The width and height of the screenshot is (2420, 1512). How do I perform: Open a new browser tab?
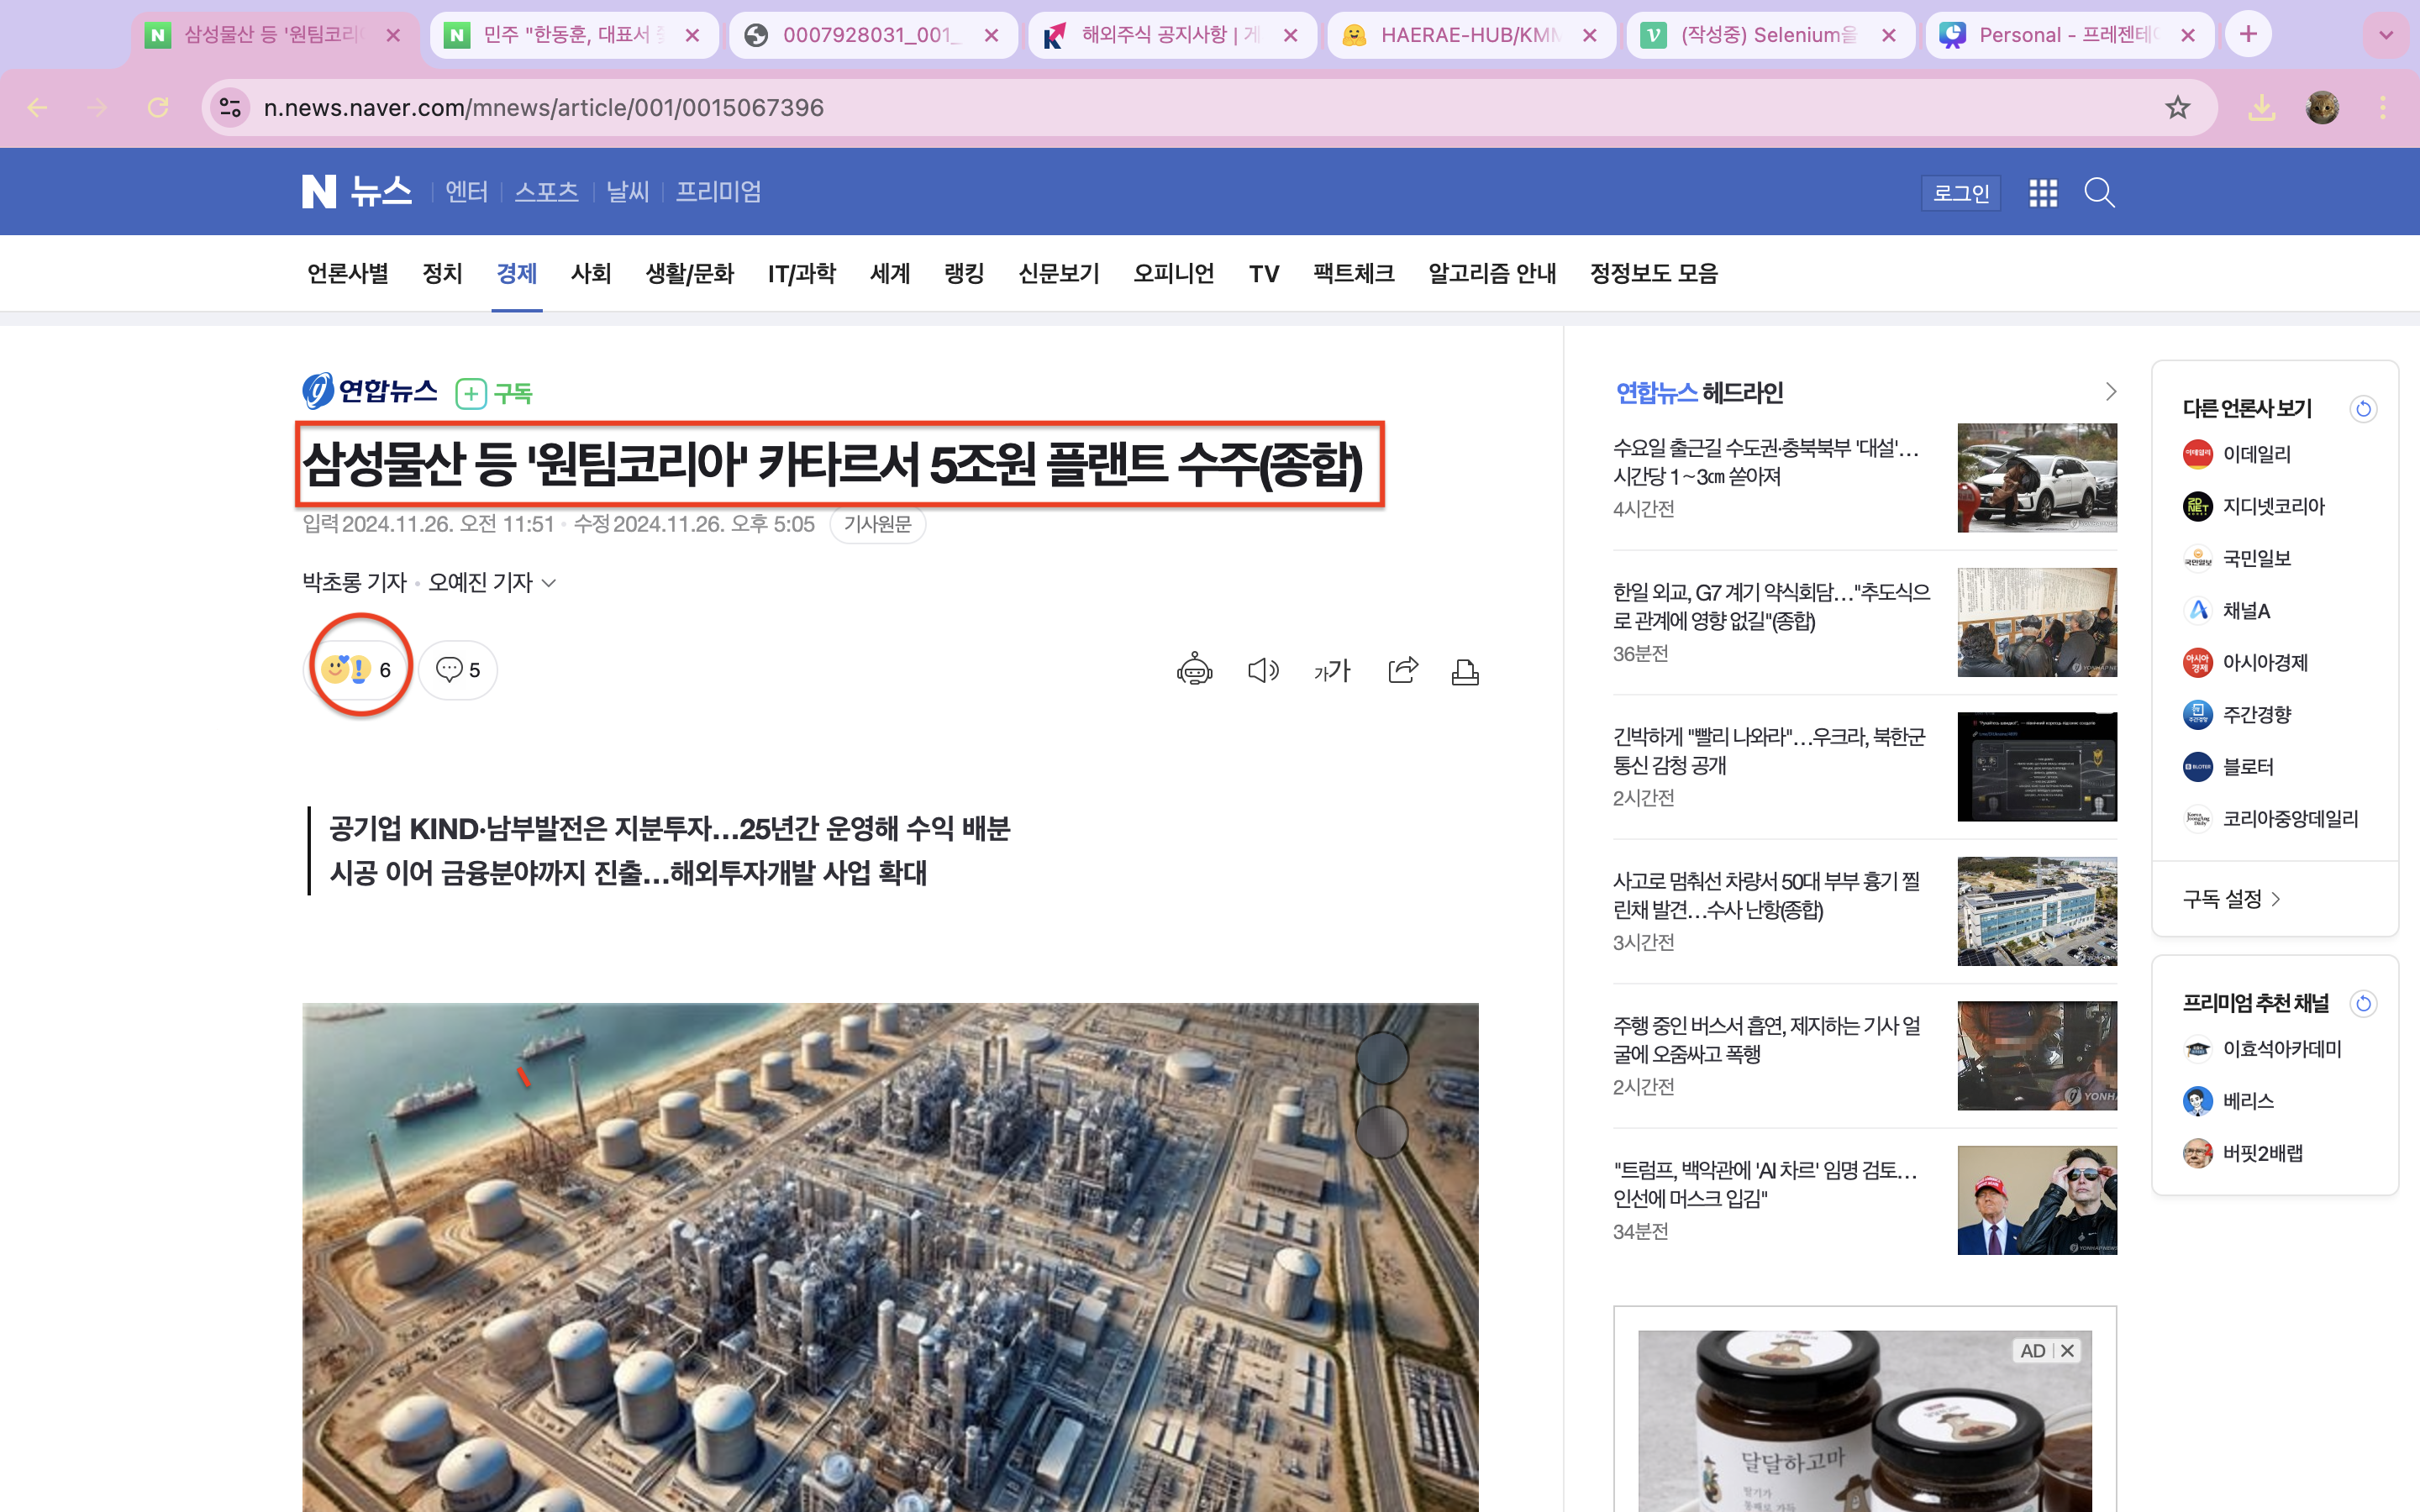(x=2248, y=35)
